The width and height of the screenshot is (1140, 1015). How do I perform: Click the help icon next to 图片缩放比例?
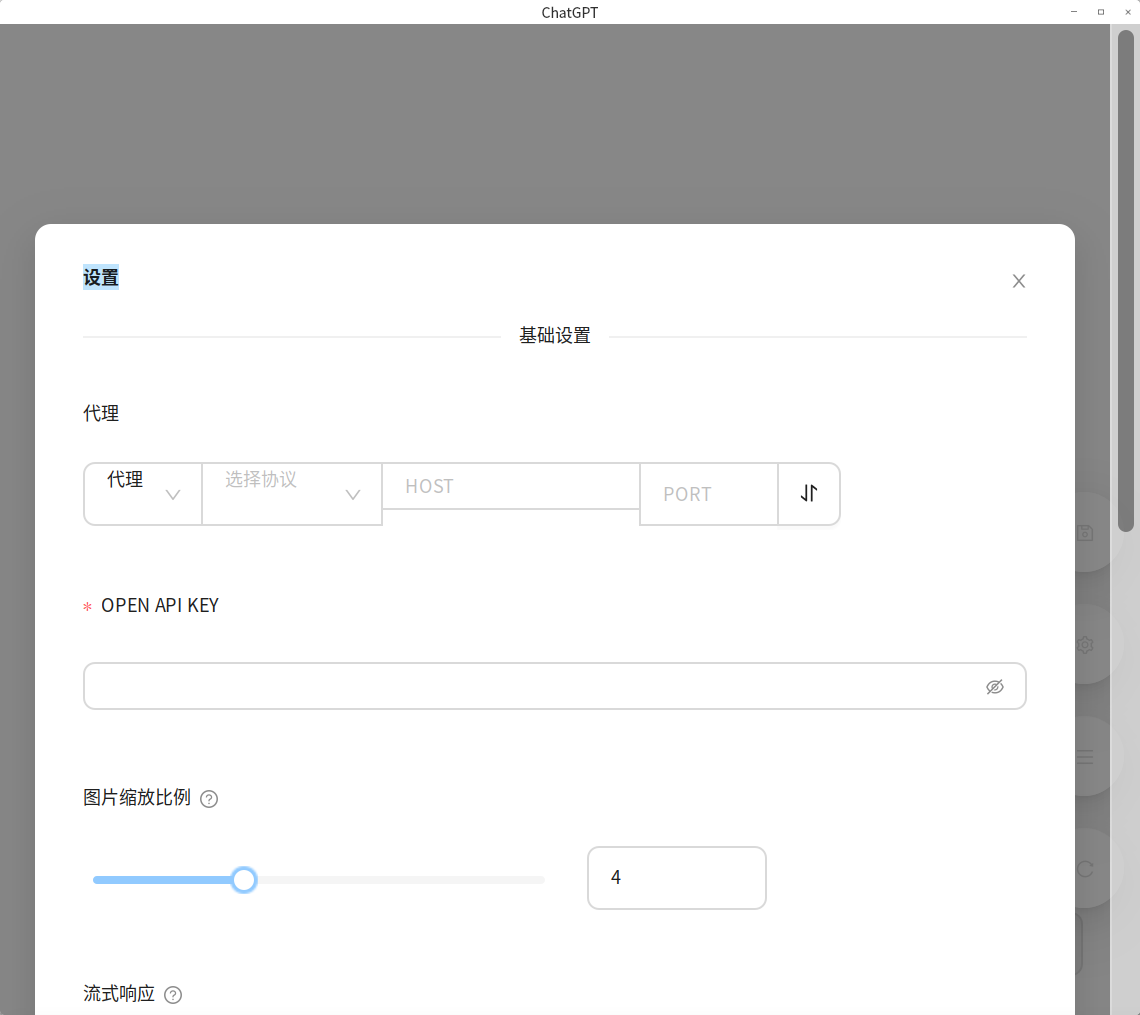[209, 799]
